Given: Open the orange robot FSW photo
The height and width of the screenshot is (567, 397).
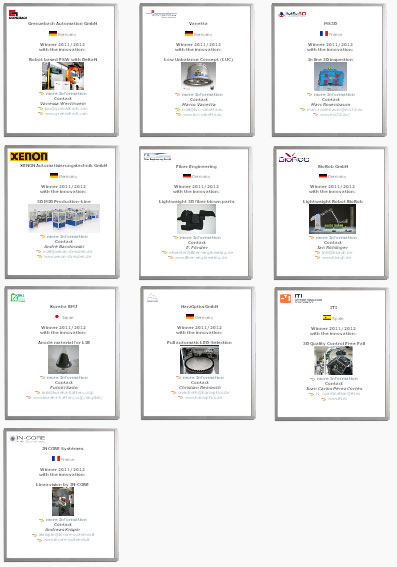Looking at the screenshot, I should (63, 76).
